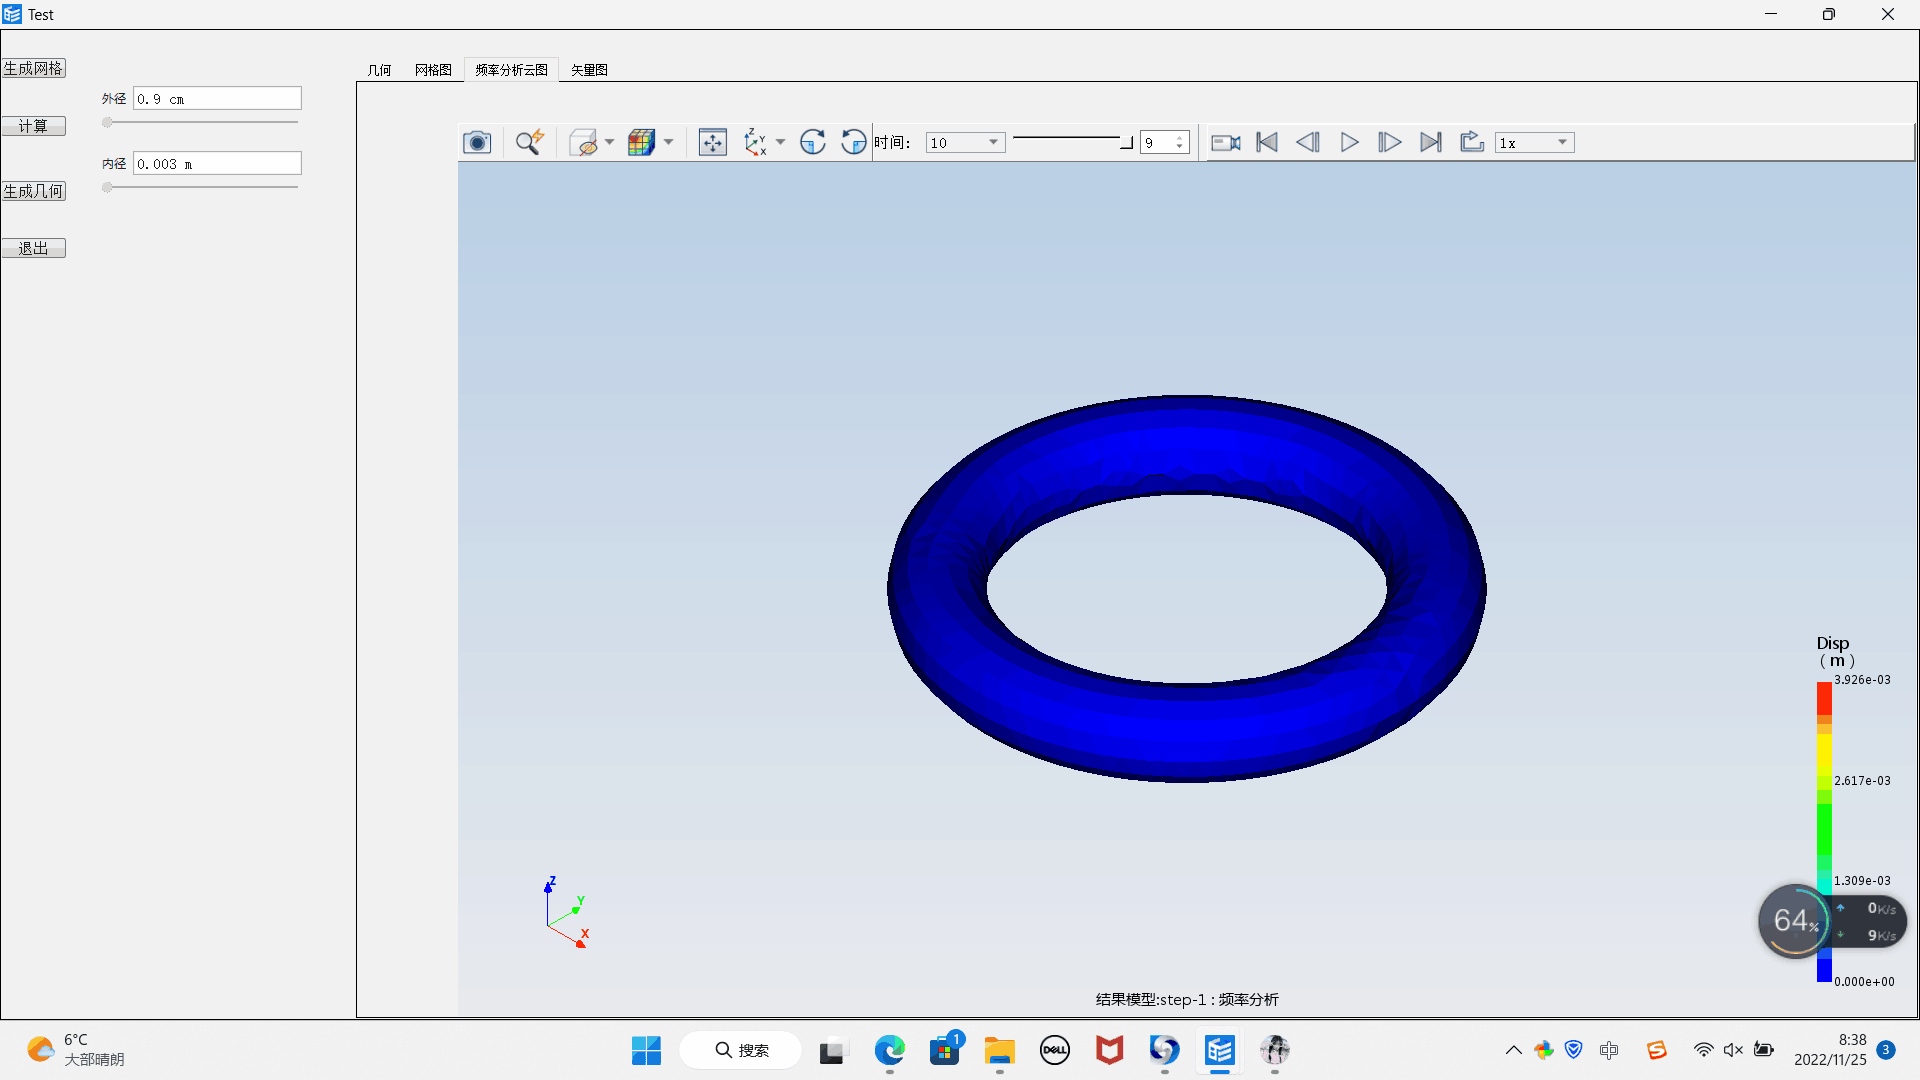Click the rewind to start playback control
This screenshot has width=1920, height=1080.
coord(1266,142)
